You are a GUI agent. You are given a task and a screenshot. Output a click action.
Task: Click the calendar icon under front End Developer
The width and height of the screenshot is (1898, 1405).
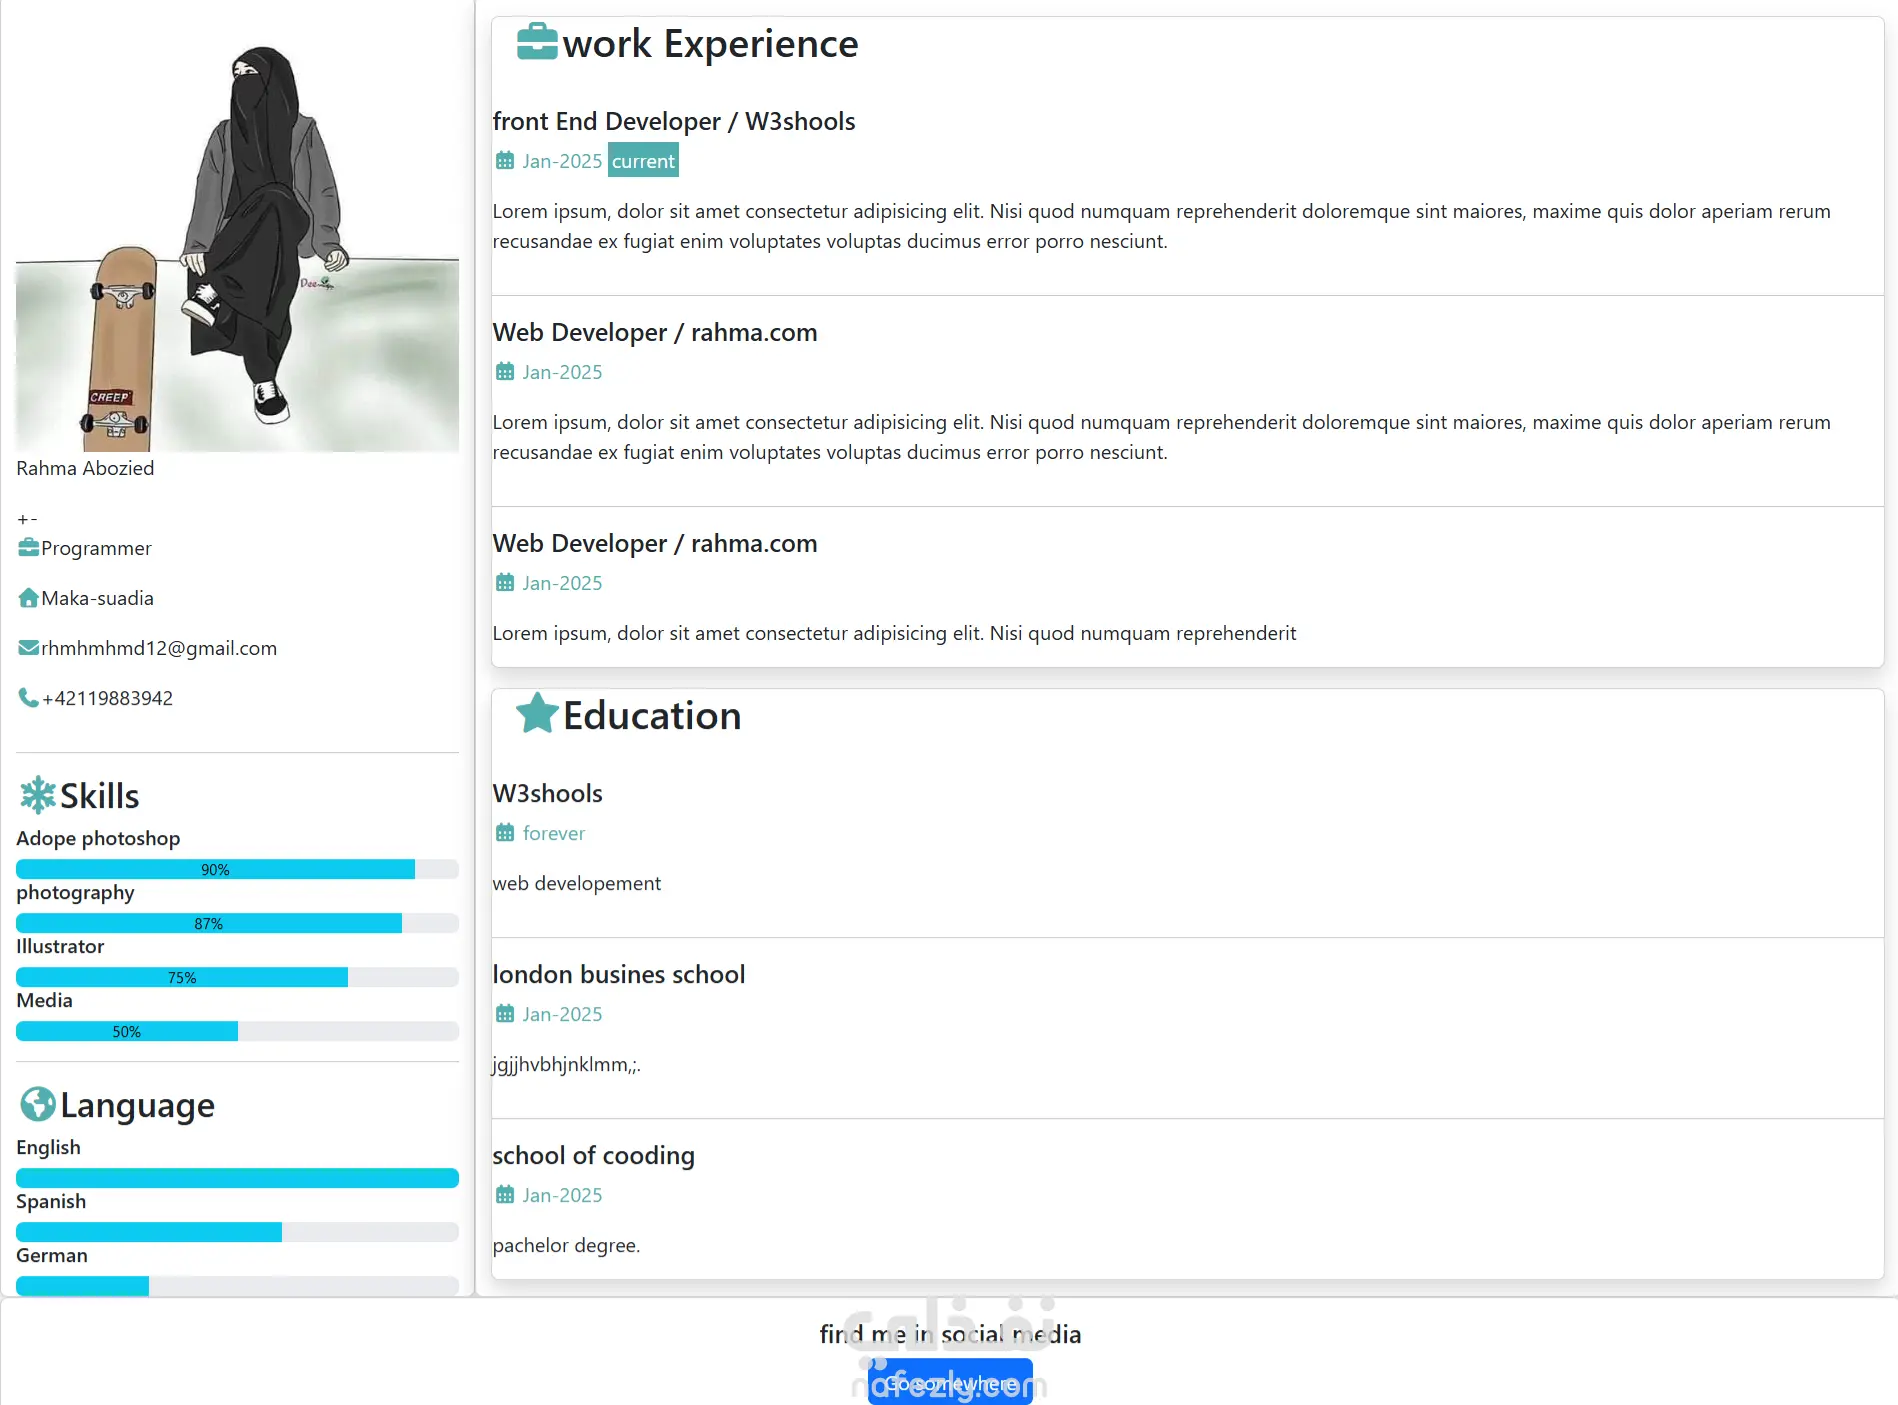(505, 161)
